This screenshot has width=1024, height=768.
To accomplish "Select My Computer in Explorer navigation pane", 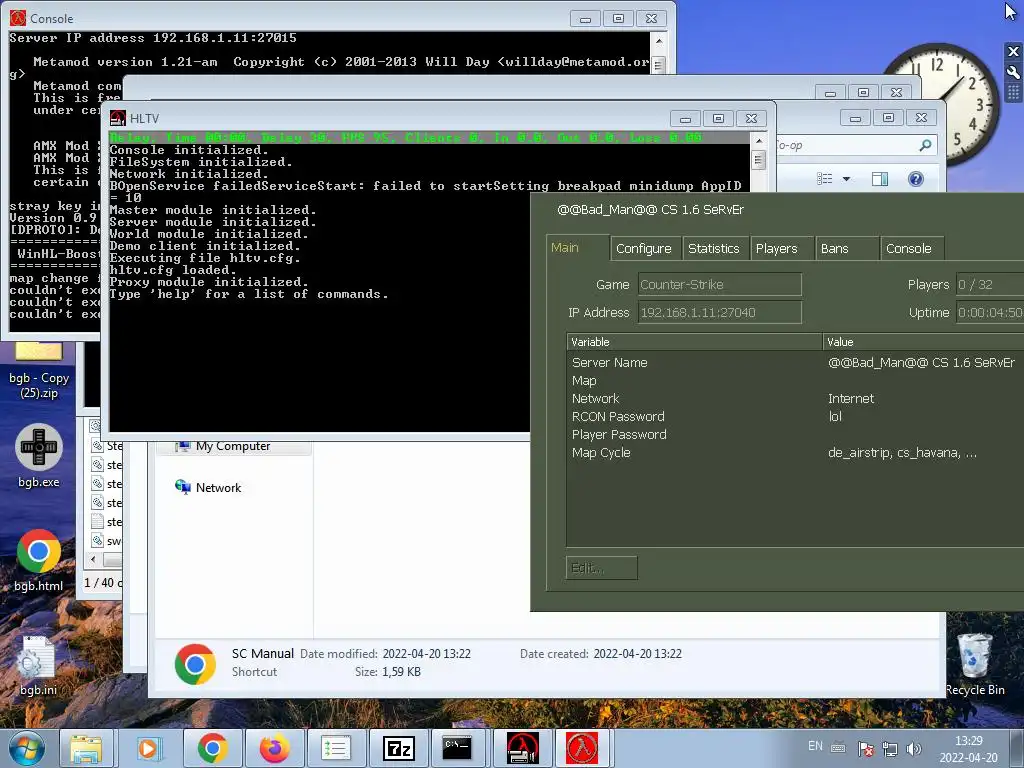I will [x=232, y=446].
